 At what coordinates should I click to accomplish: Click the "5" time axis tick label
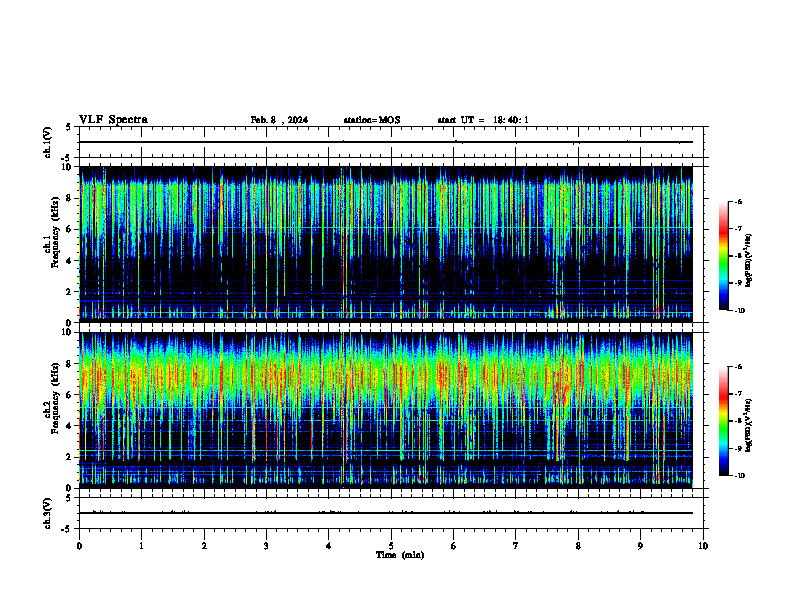pos(391,546)
